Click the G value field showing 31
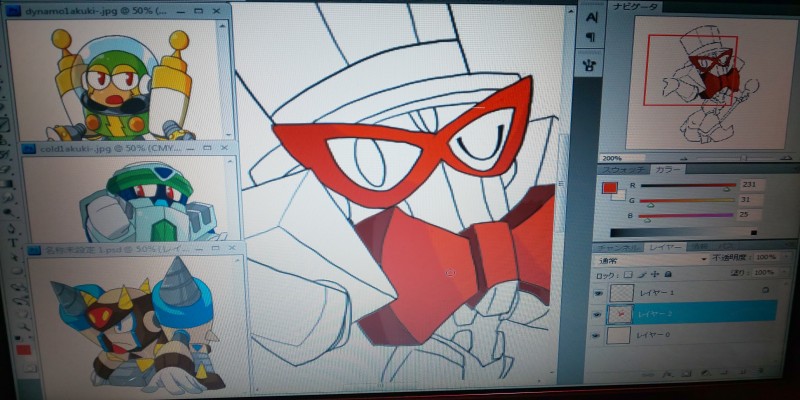 [x=751, y=200]
